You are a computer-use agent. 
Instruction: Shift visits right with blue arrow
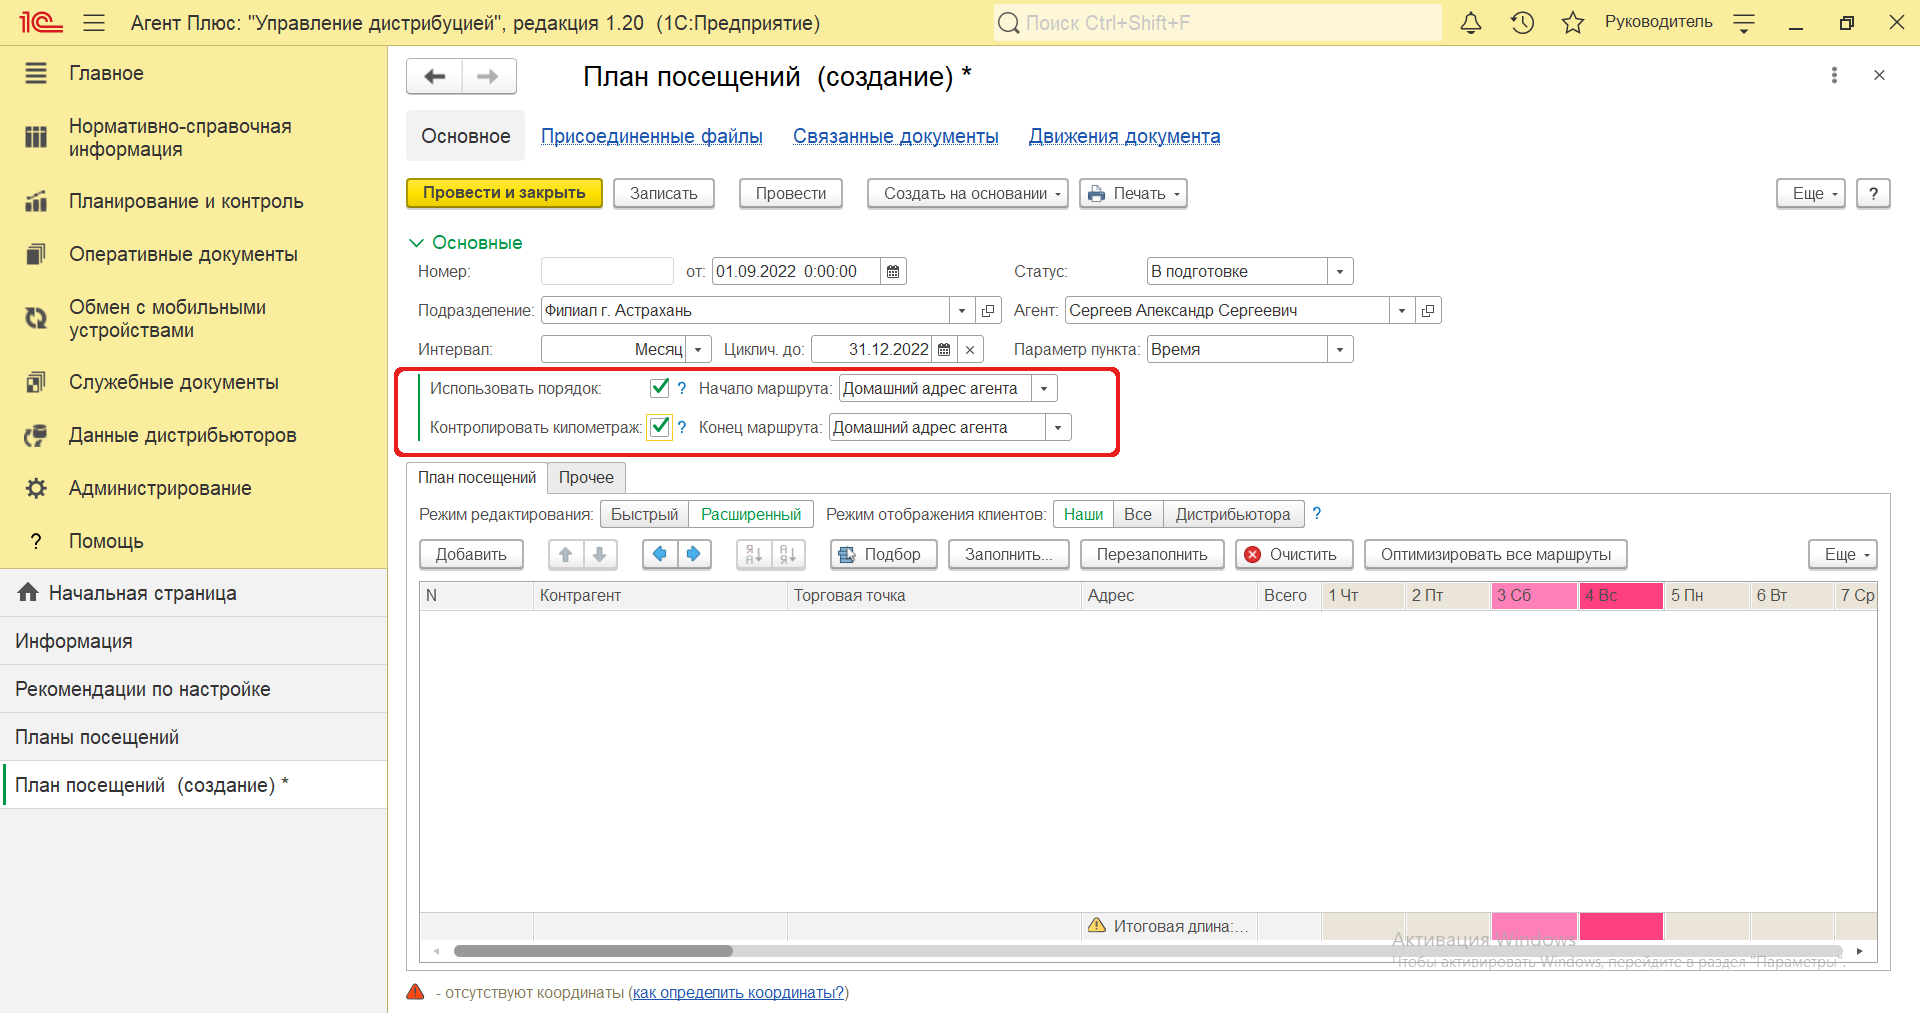[x=694, y=554]
